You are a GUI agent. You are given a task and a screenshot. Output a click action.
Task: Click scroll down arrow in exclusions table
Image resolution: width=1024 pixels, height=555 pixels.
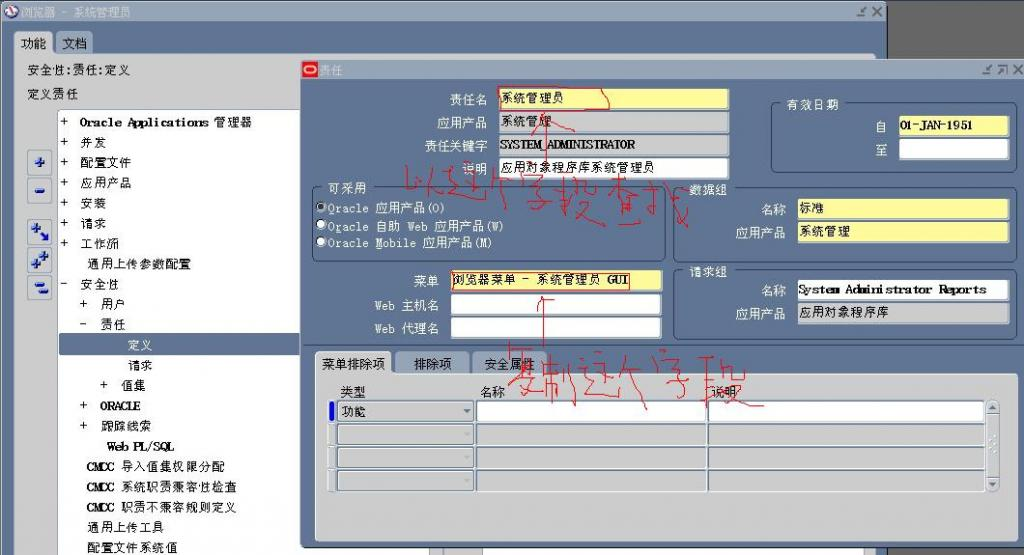(x=993, y=484)
